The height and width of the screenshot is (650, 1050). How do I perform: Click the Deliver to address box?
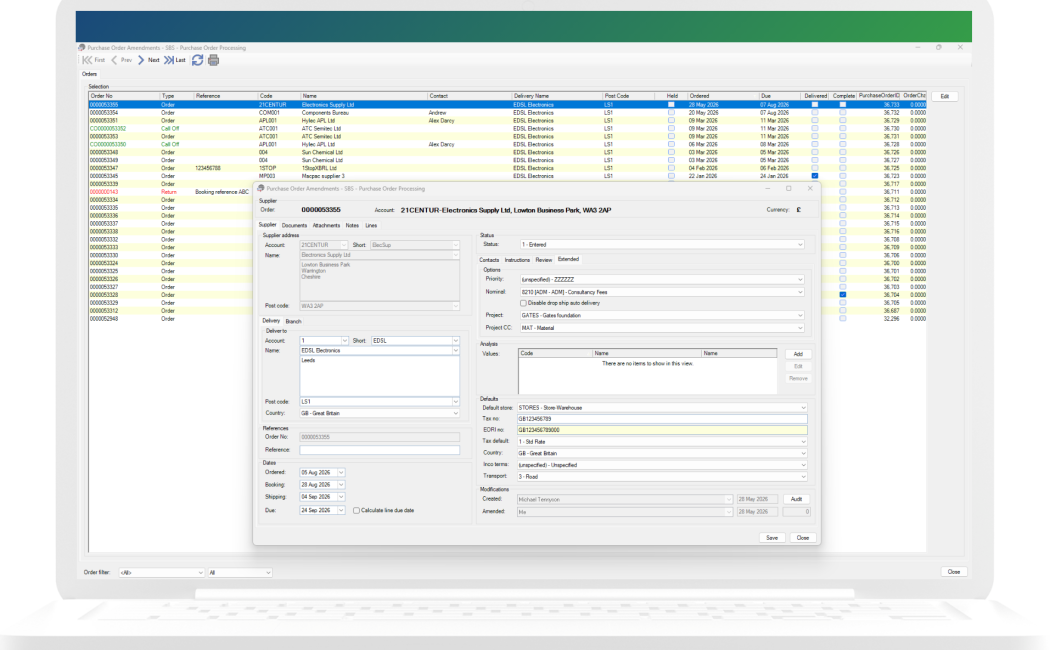point(380,376)
